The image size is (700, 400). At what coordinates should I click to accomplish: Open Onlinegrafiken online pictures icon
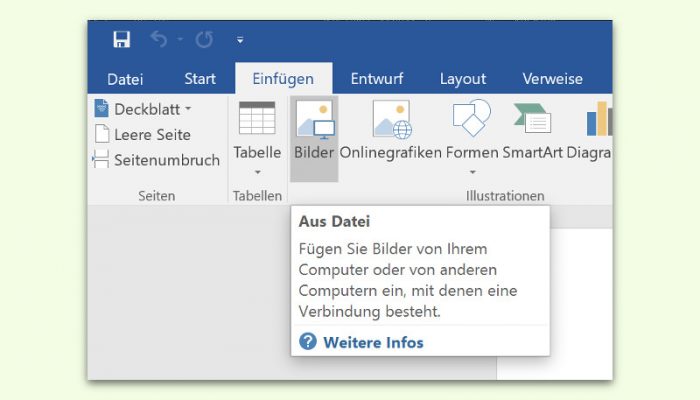(x=392, y=119)
